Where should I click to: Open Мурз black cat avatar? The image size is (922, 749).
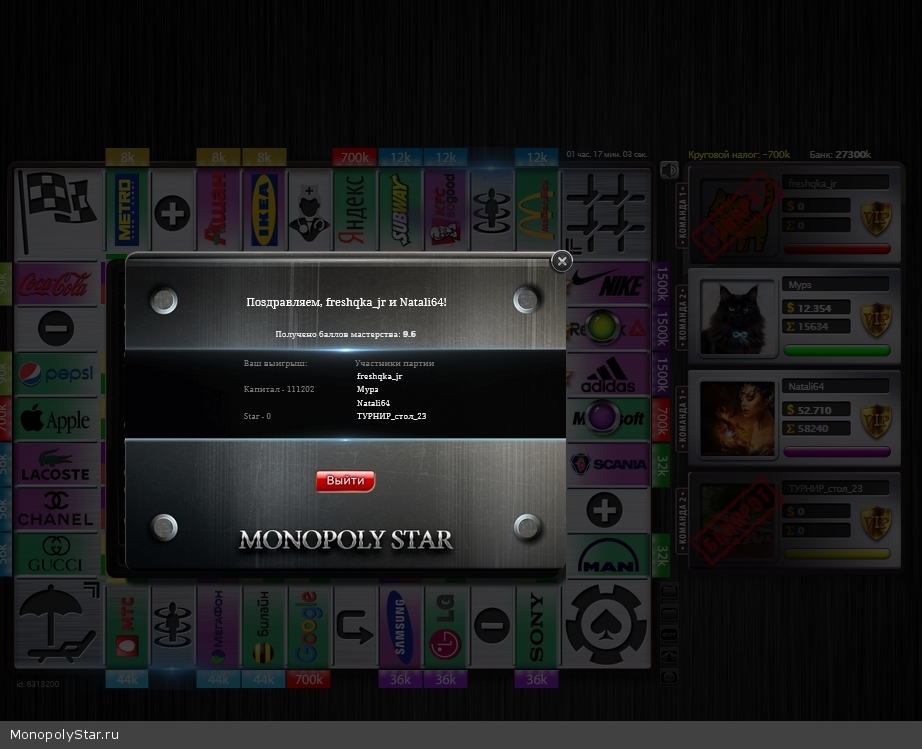[x=738, y=316]
